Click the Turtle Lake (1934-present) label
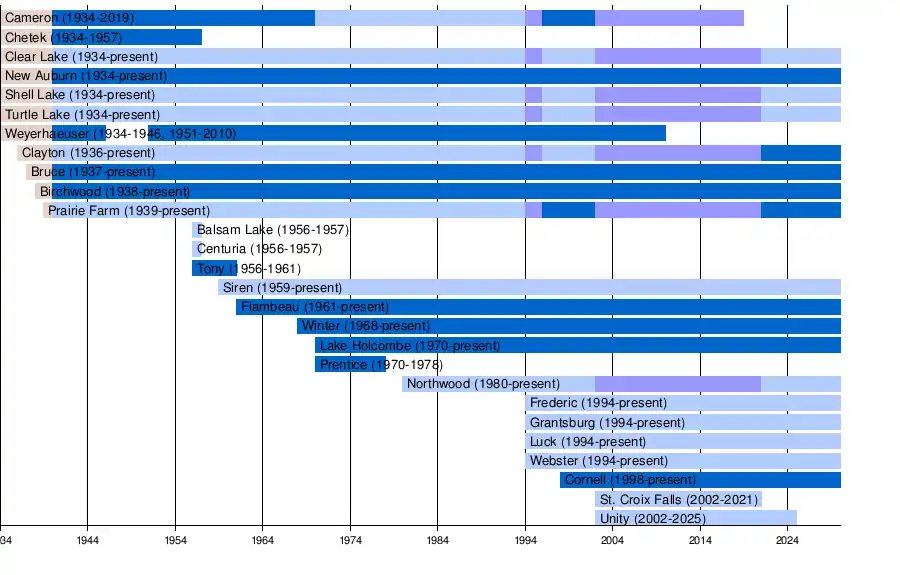 click(x=82, y=115)
